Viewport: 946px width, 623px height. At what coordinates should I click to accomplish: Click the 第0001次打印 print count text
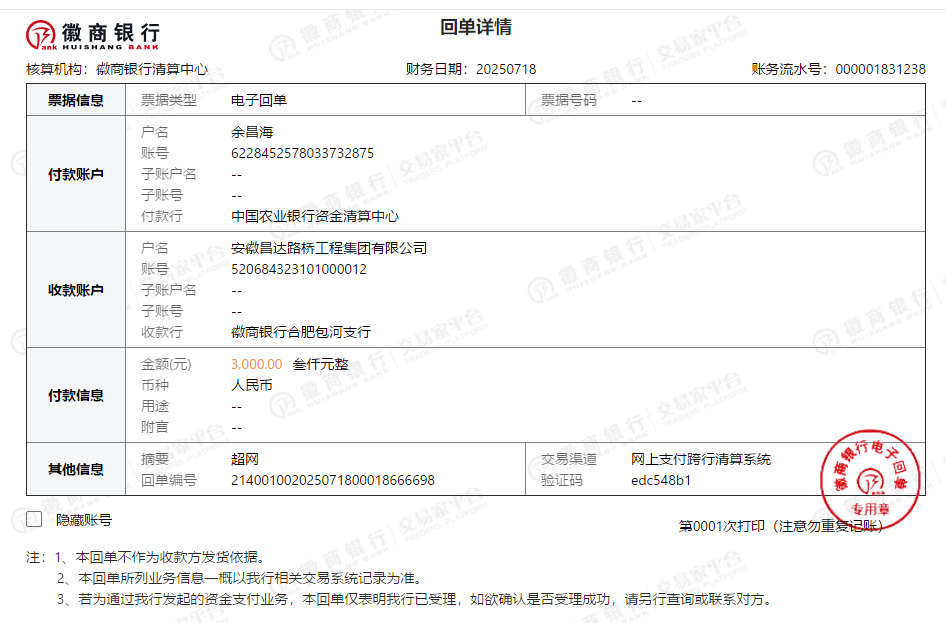(x=722, y=526)
